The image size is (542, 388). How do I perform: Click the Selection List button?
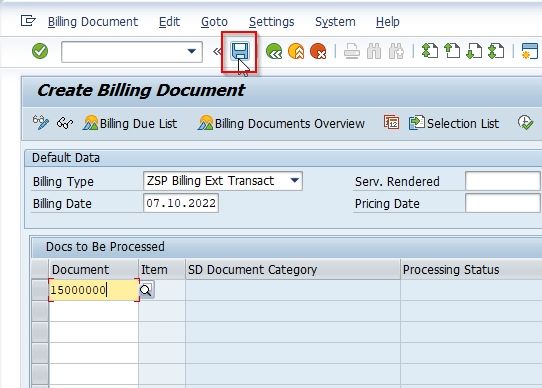pyautogui.click(x=454, y=123)
